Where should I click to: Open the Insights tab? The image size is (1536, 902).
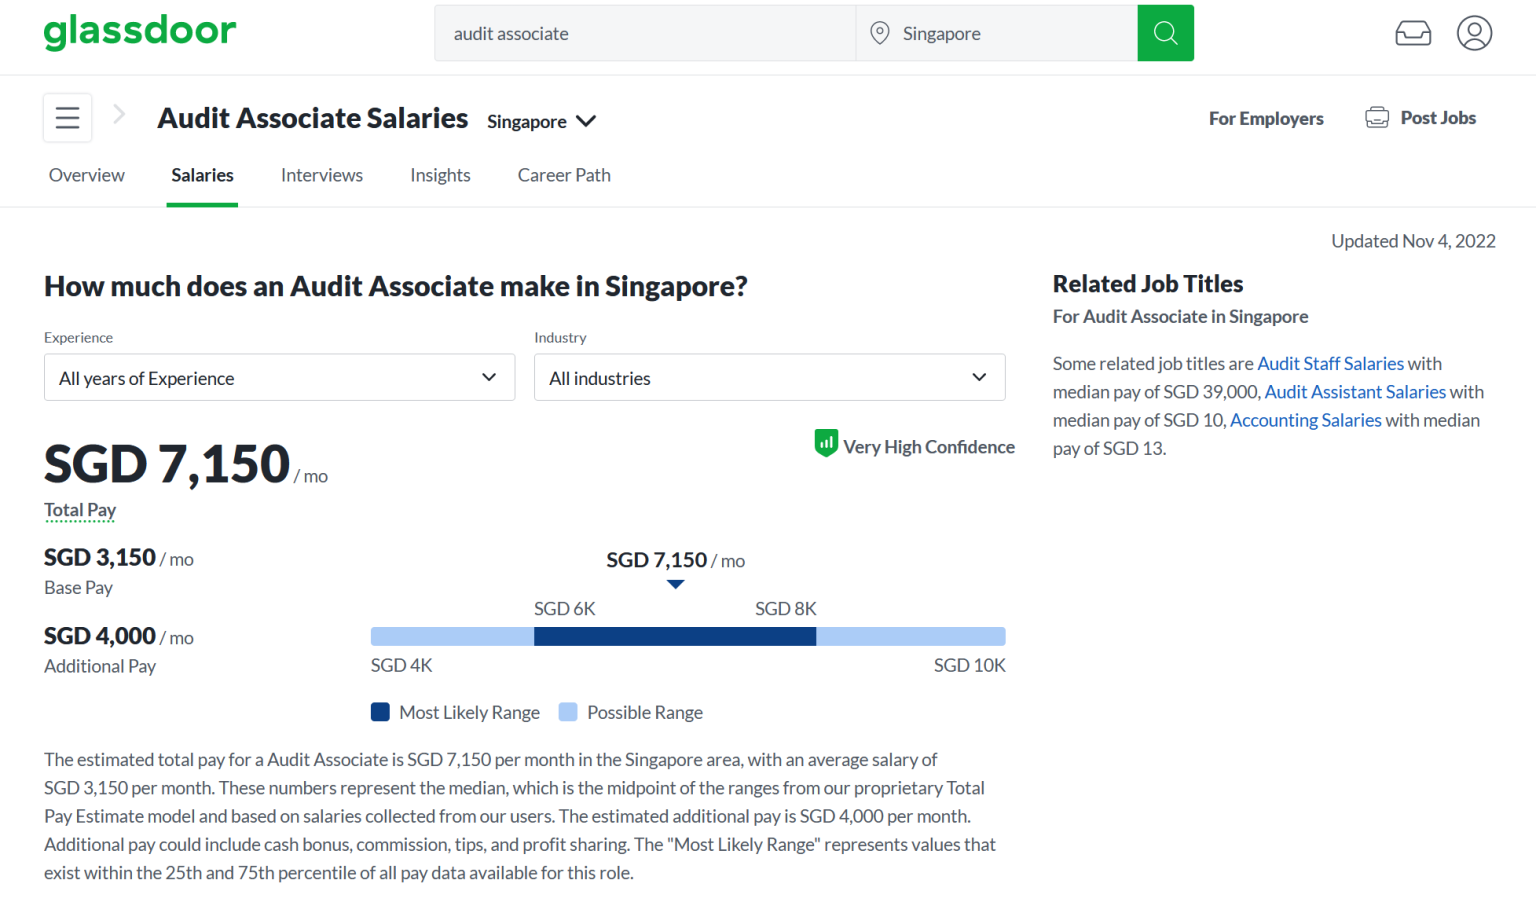point(440,175)
